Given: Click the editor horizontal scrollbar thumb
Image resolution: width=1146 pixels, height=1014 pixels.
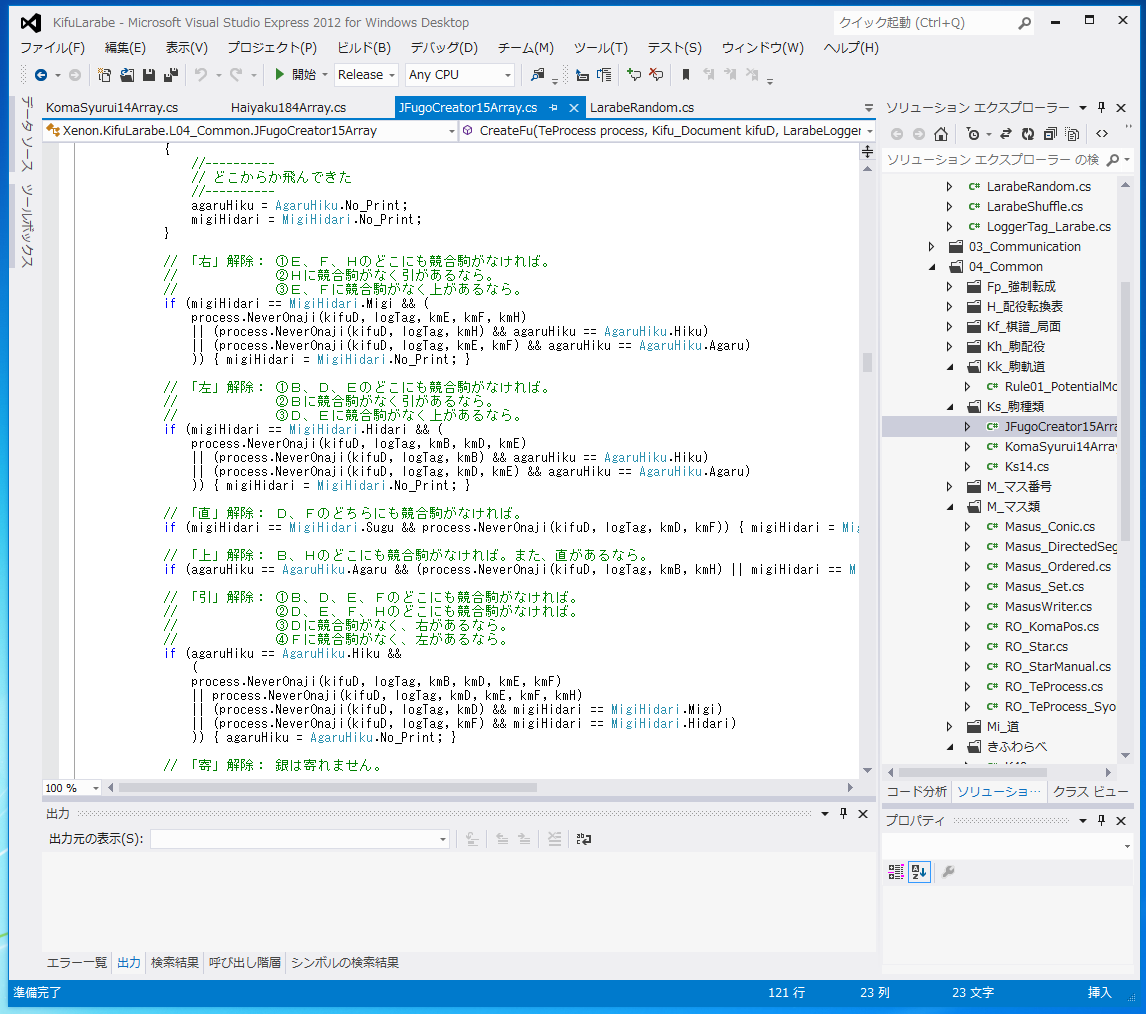Looking at the screenshot, I should coord(327,788).
